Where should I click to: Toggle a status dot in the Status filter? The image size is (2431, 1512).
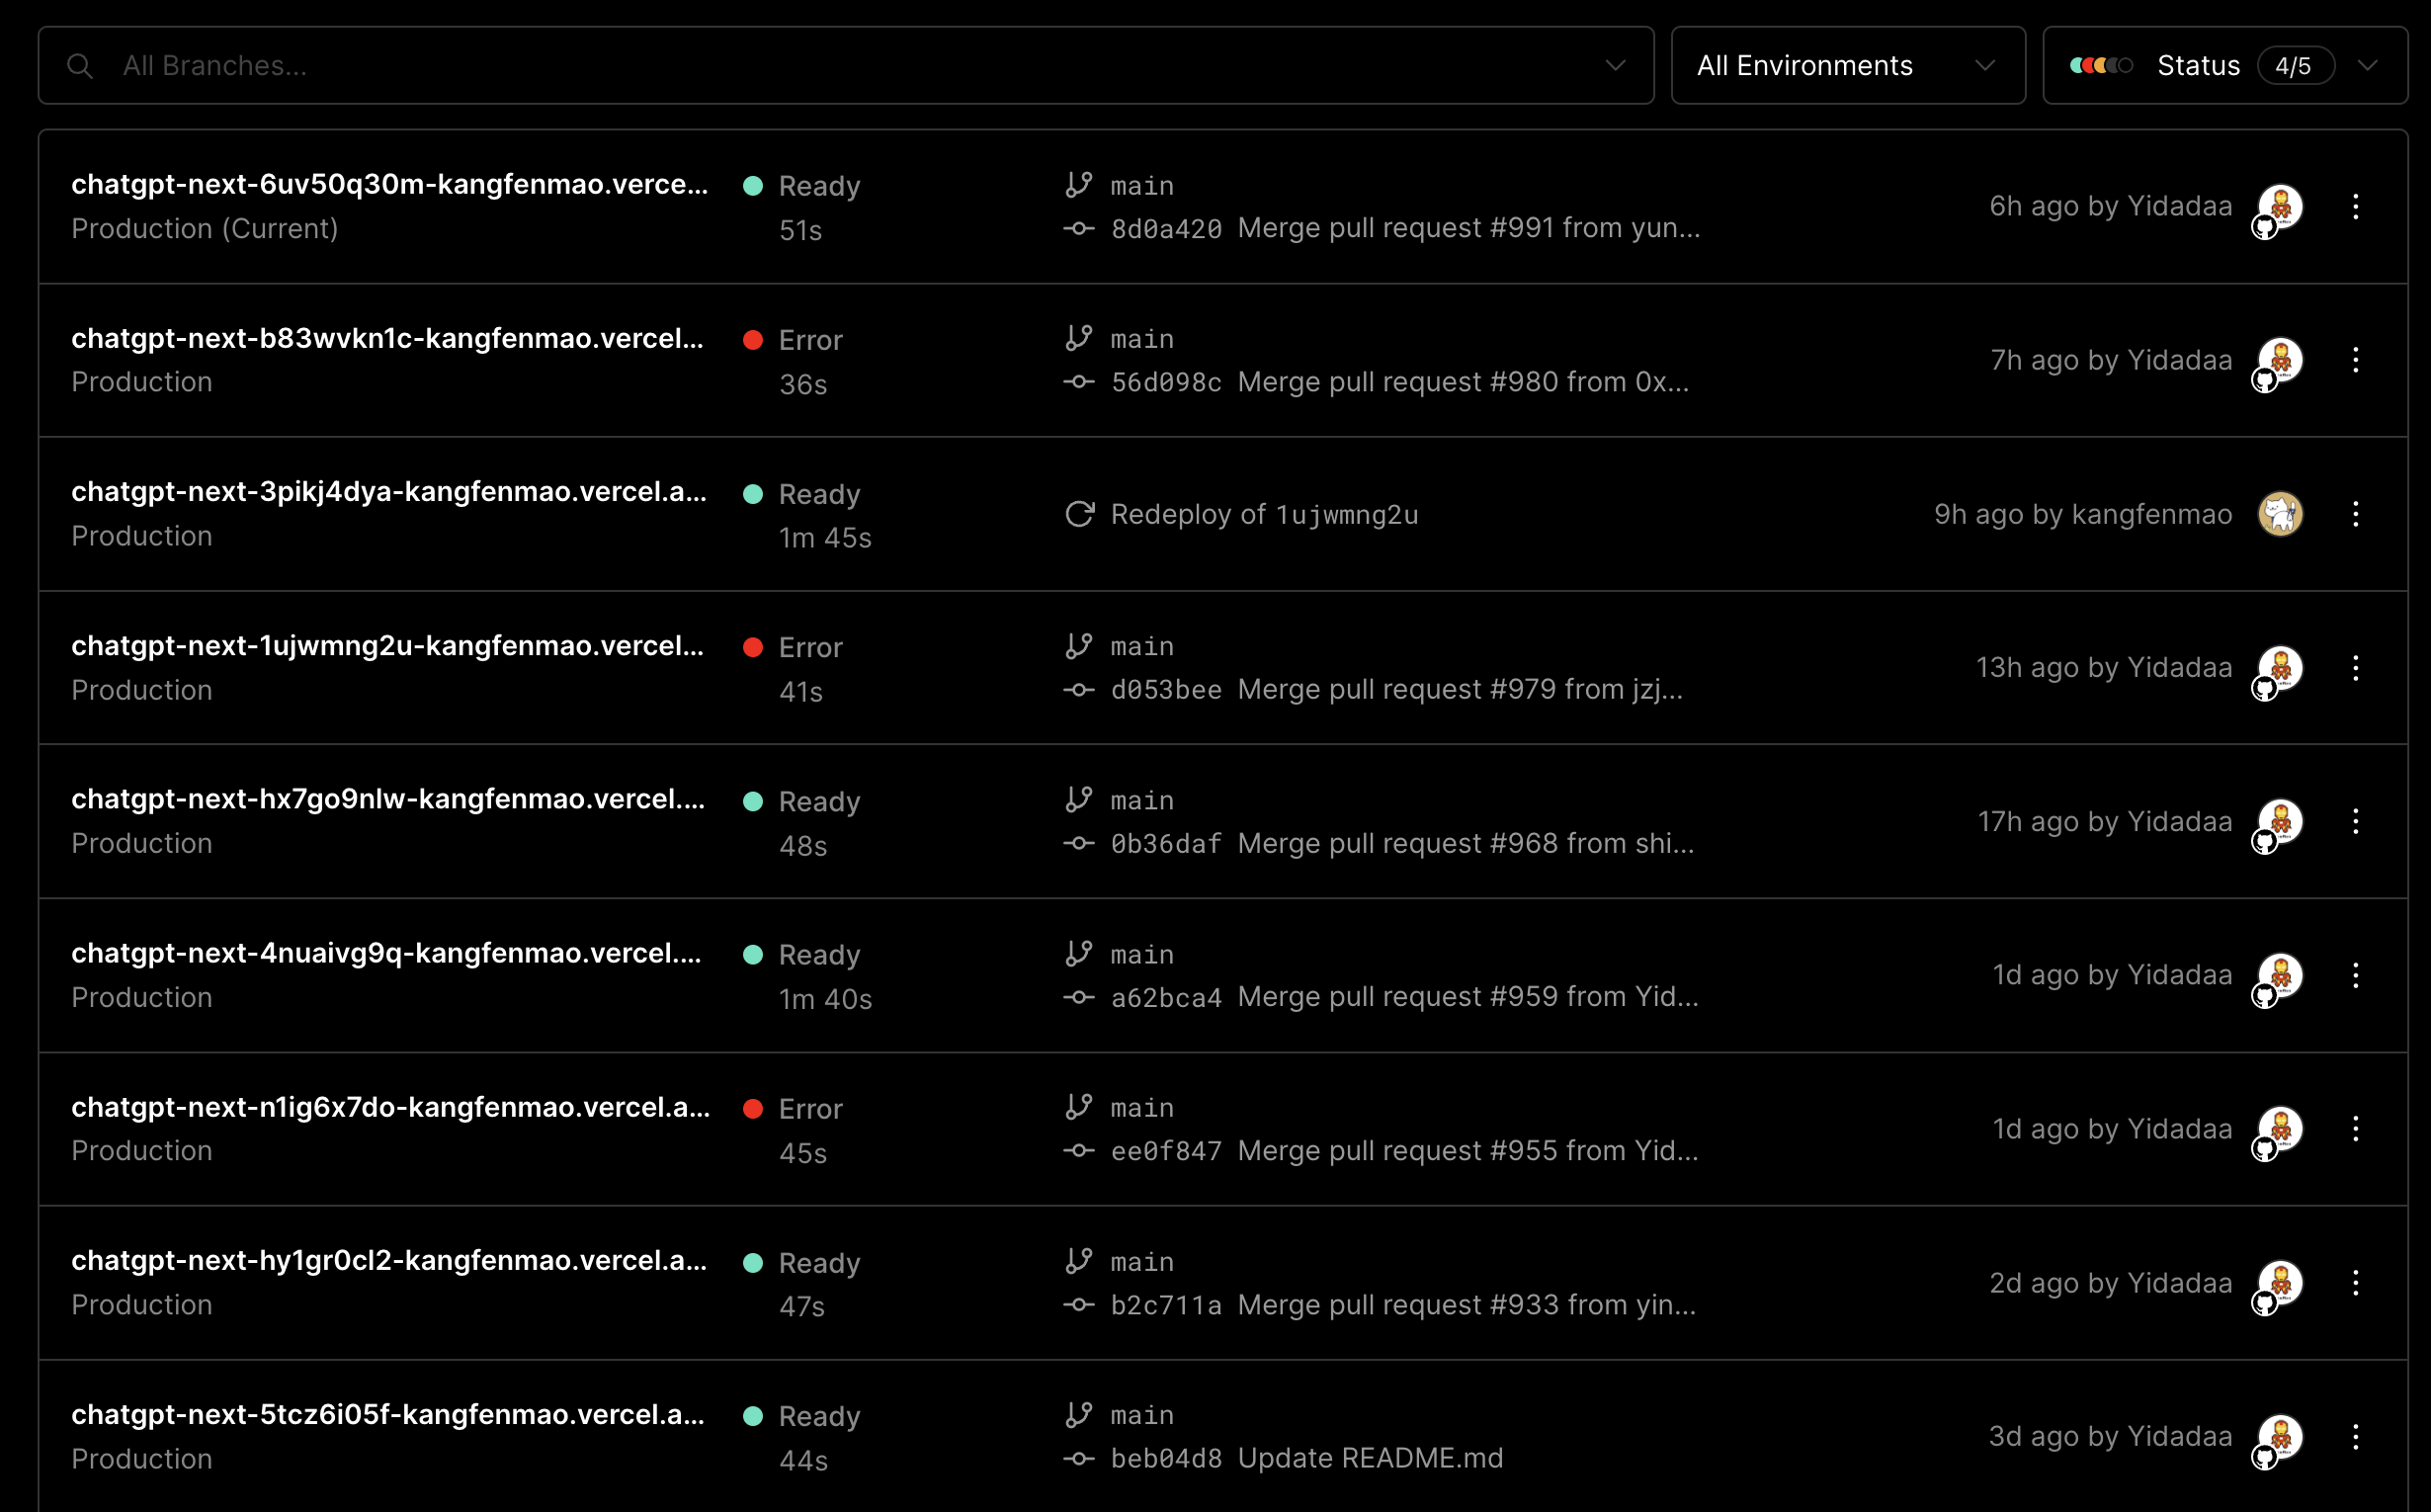click(x=2100, y=65)
